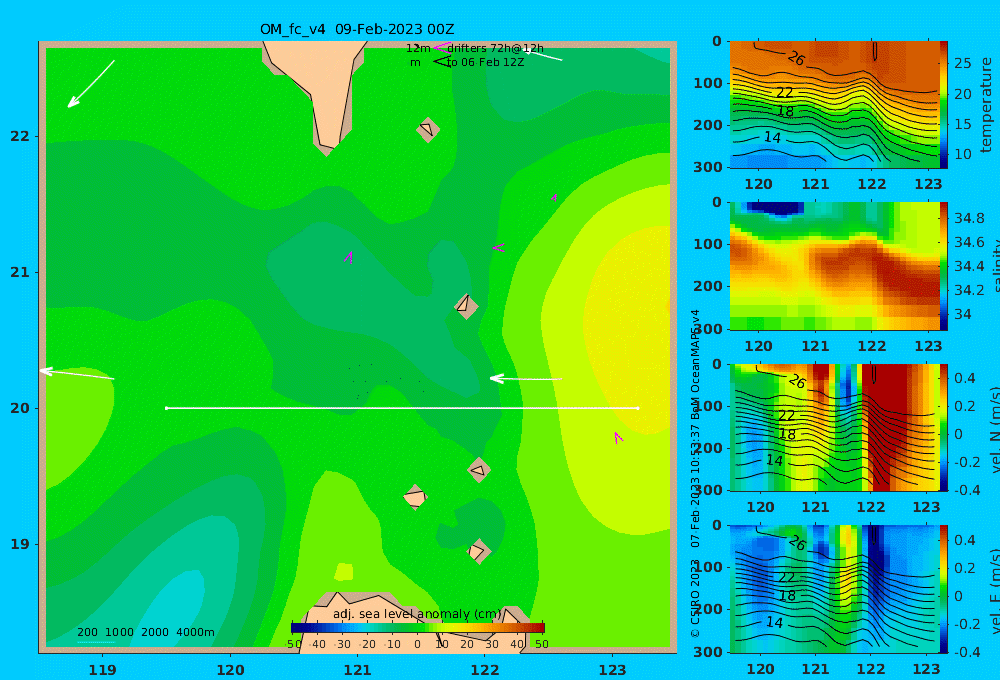1000x680 pixels.
Task: Click longitude tick label 120 on main map
Action: pos(230,670)
